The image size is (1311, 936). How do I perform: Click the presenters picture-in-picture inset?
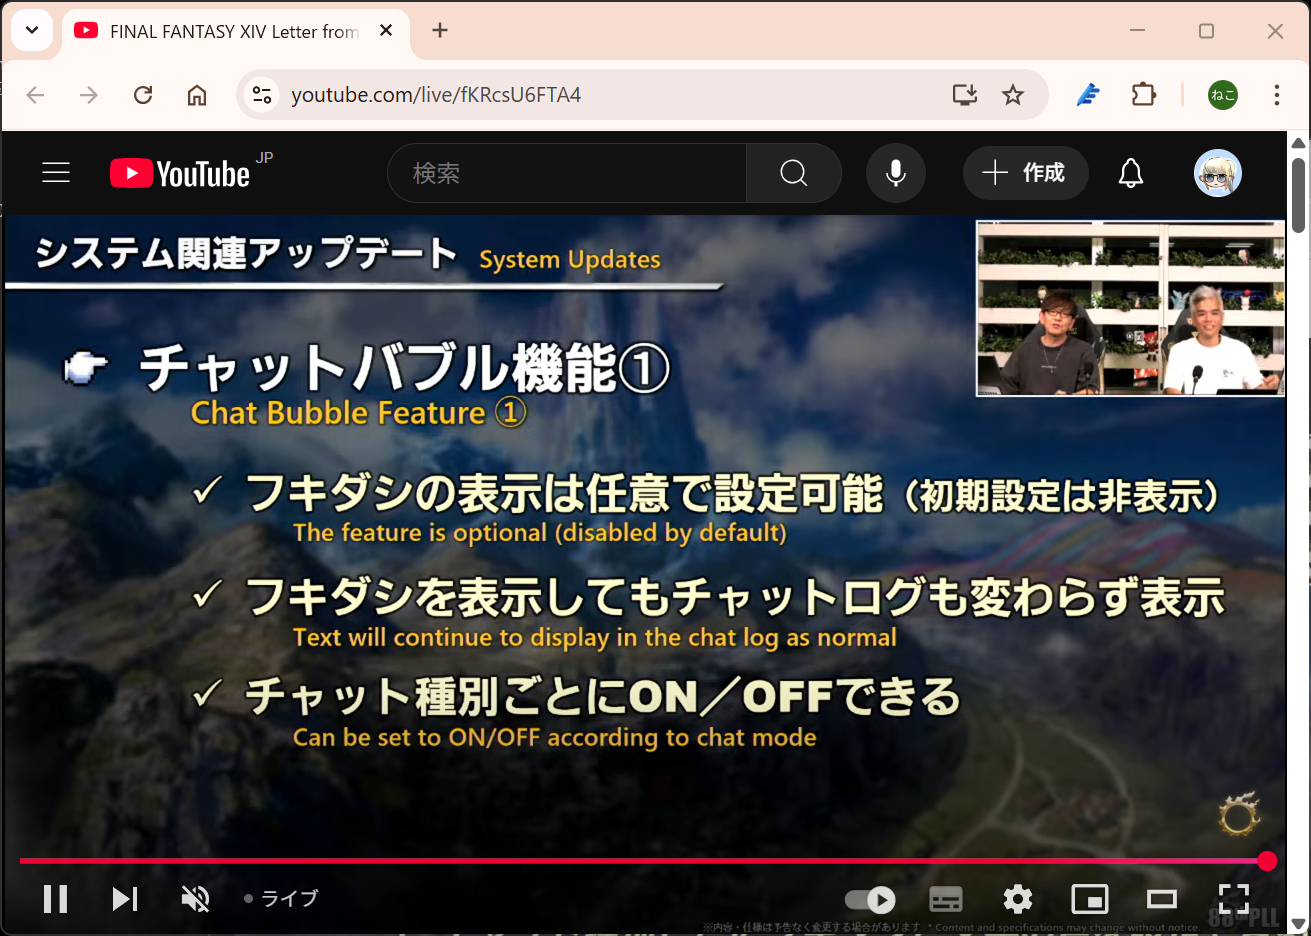tap(1131, 309)
